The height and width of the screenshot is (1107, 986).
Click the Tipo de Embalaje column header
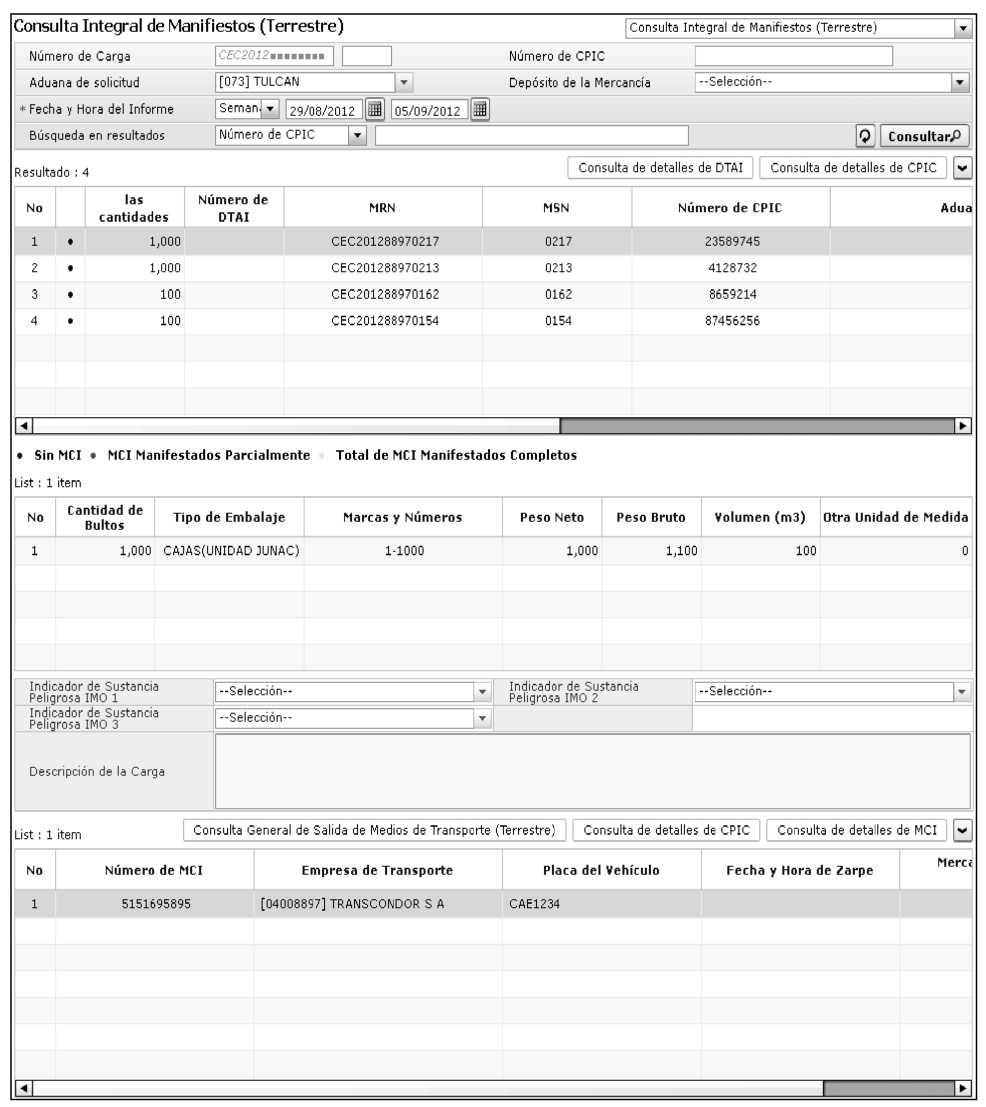pos(229,517)
